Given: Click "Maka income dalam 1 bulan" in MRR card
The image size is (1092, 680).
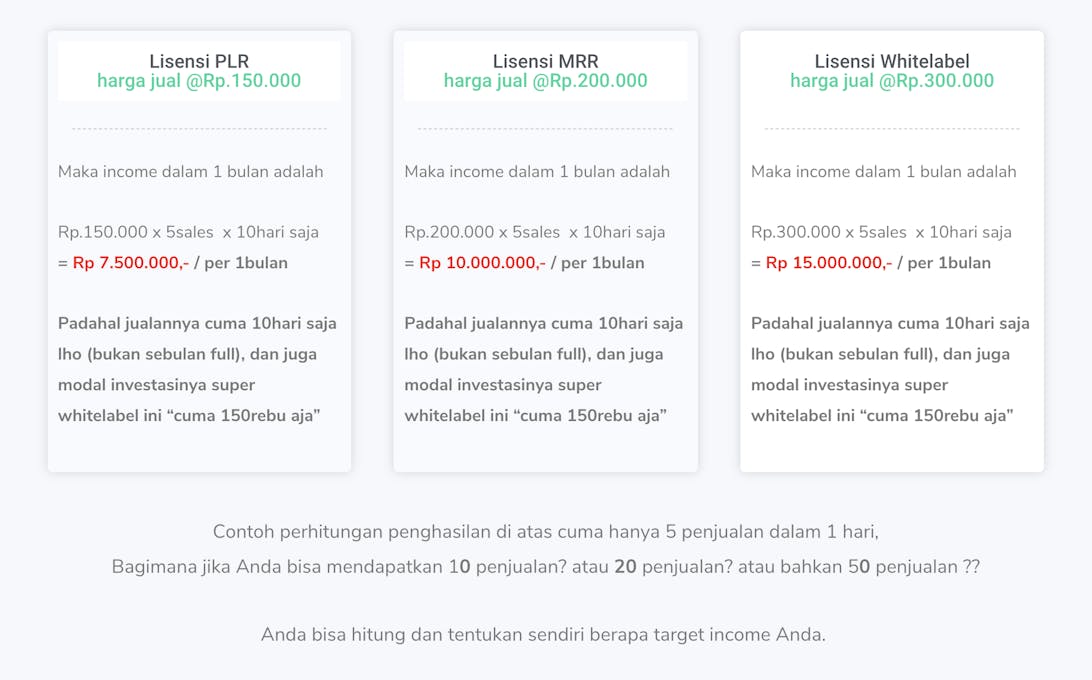Looking at the screenshot, I should point(537,171).
